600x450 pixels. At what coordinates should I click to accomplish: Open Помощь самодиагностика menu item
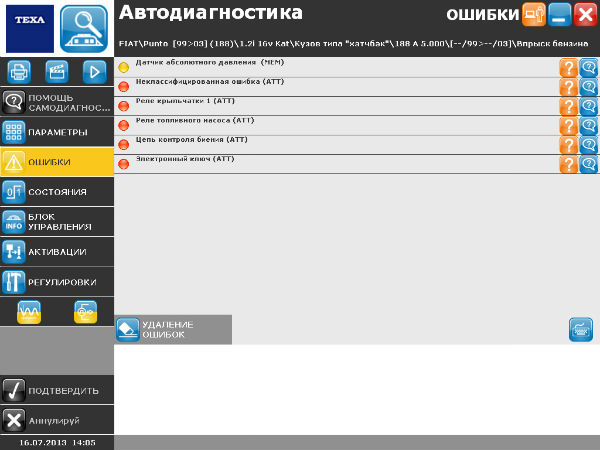pyautogui.click(x=57, y=102)
